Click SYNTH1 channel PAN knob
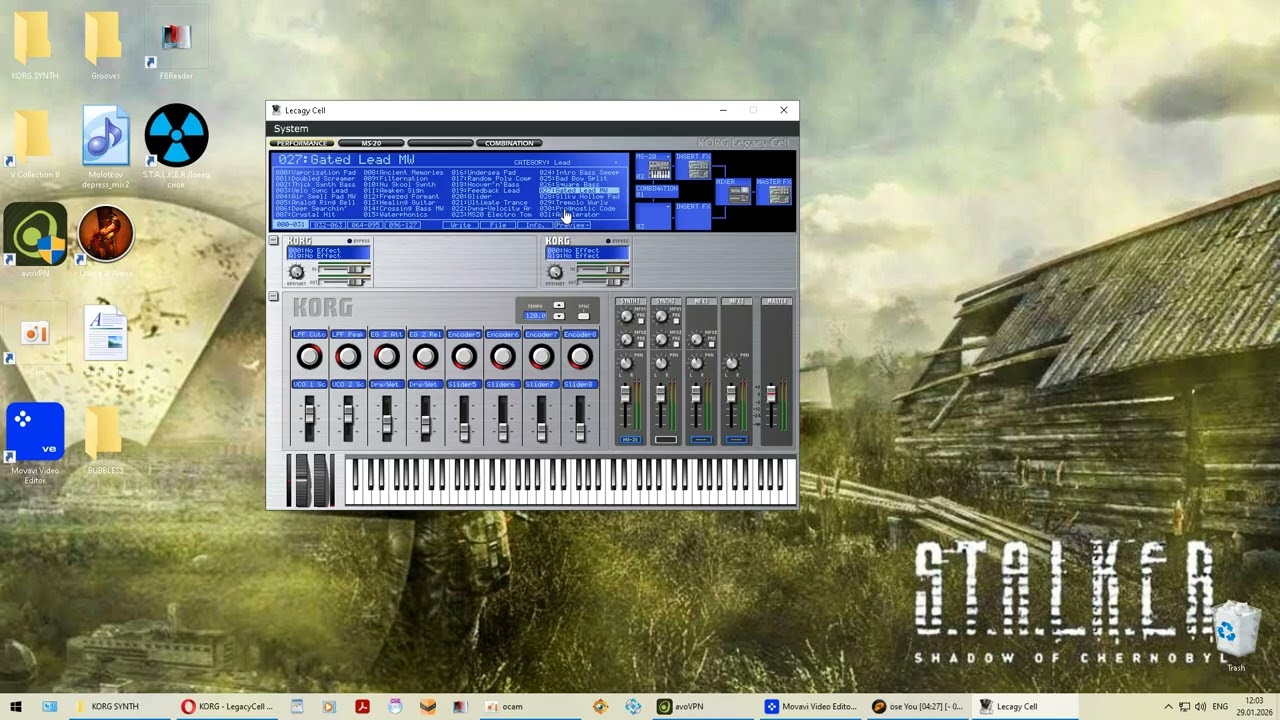This screenshot has height=720, width=1280. pos(625,364)
